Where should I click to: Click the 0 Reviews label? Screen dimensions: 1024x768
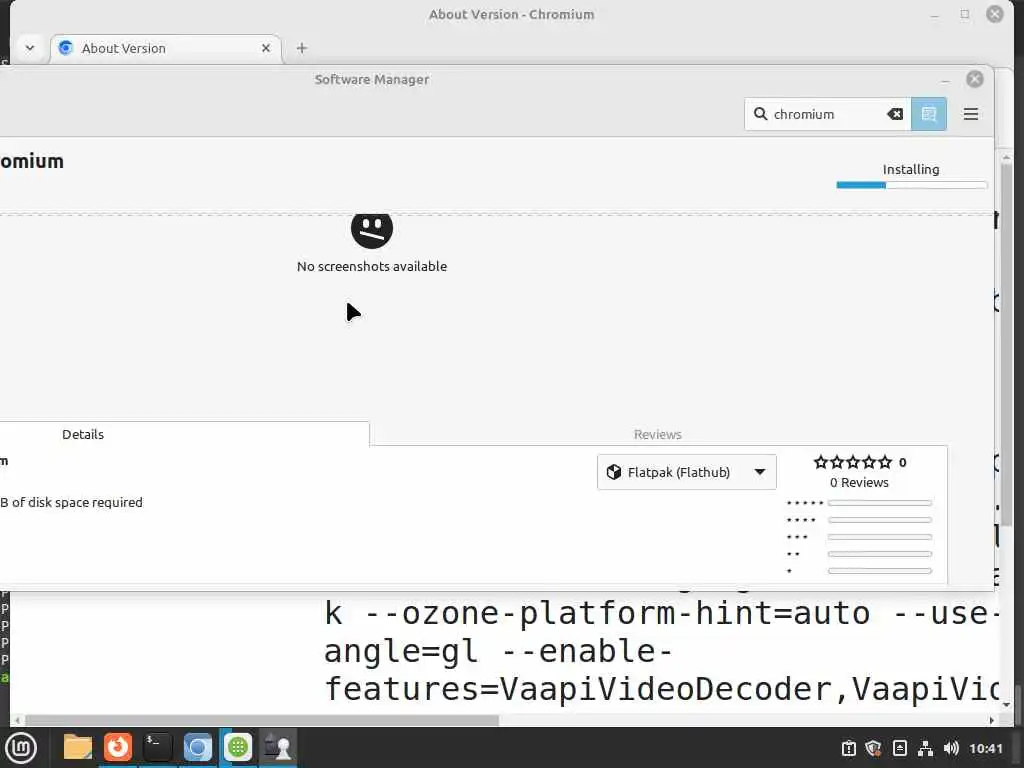[859, 483]
